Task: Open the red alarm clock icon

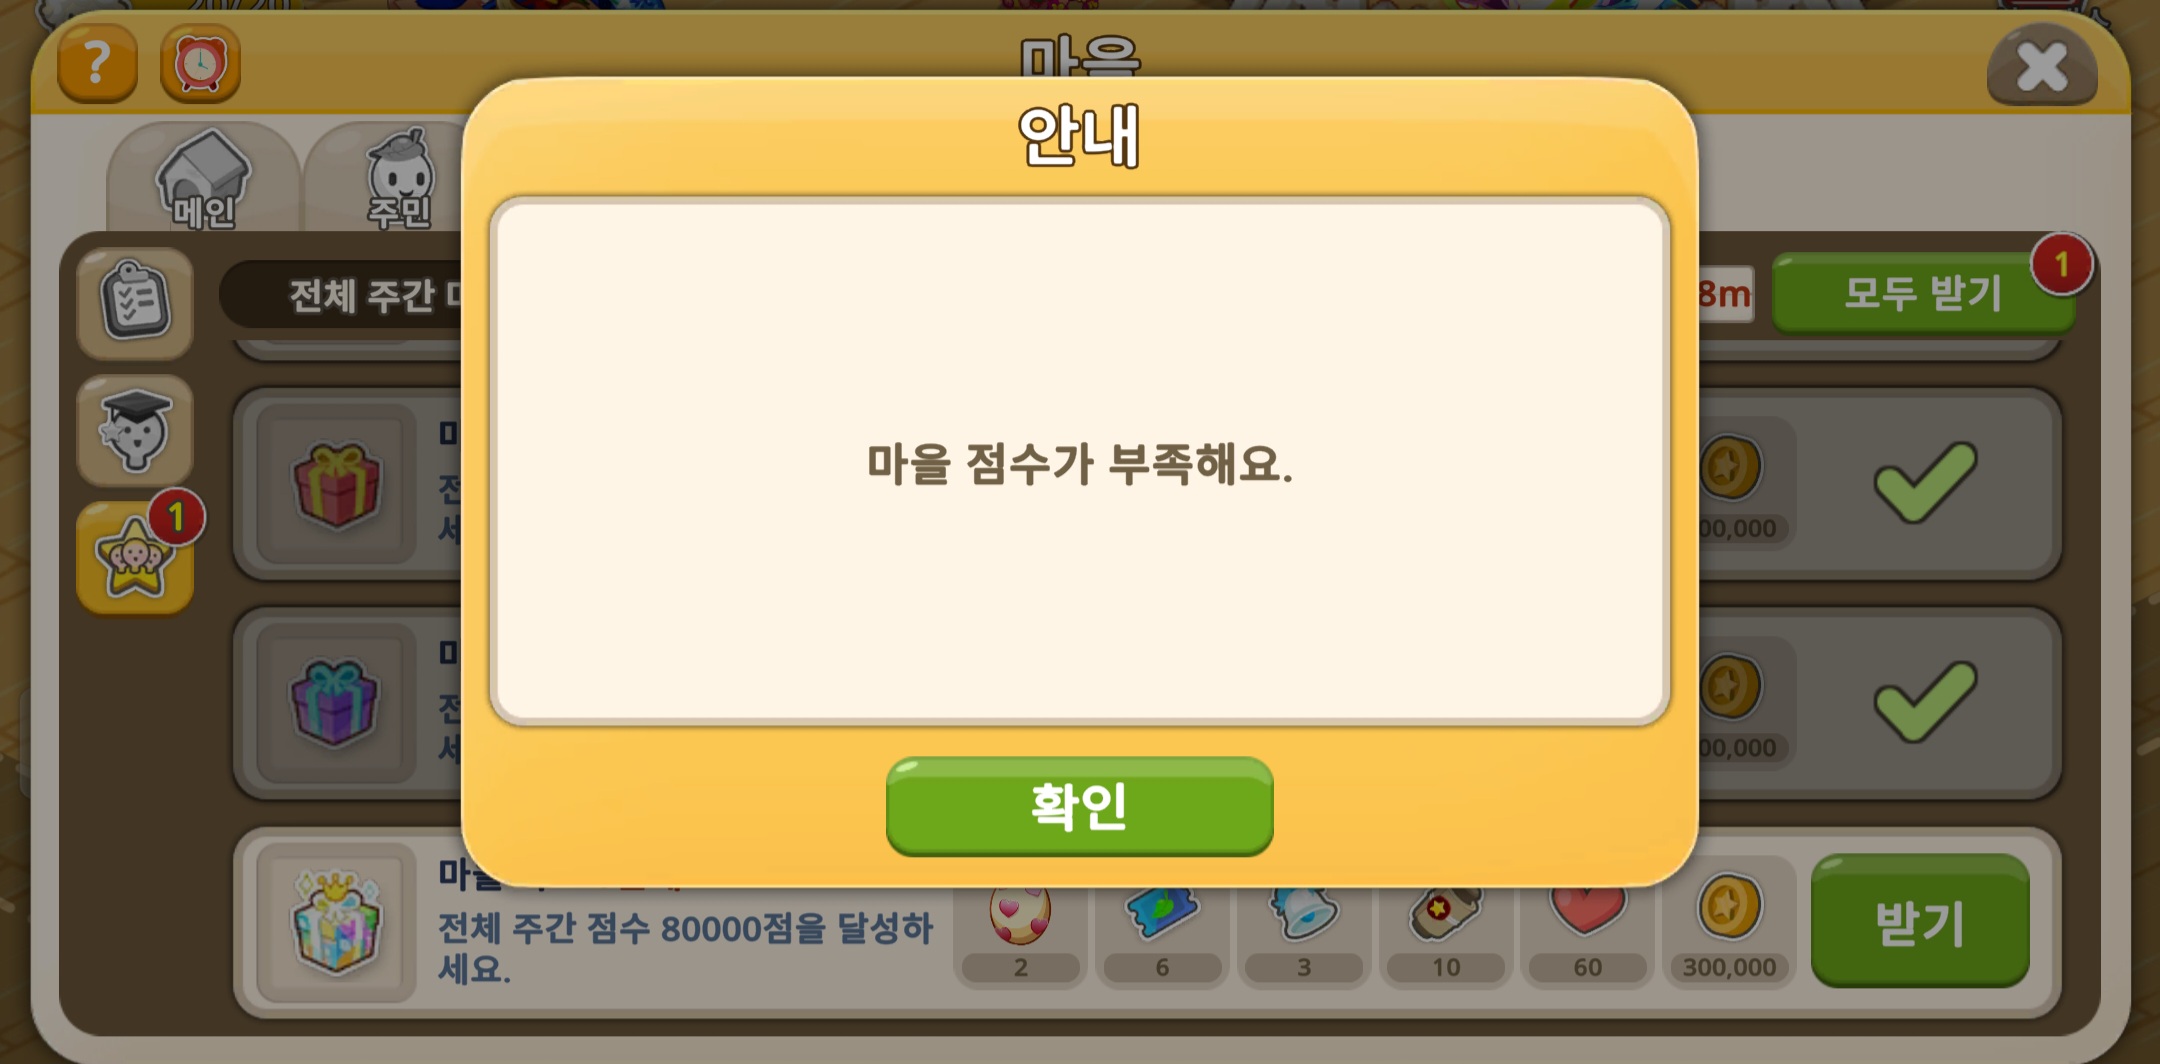Action: [x=200, y=64]
